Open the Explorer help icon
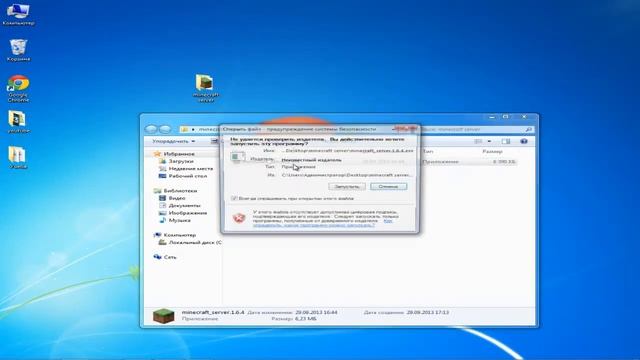The image size is (640, 360). coord(524,141)
